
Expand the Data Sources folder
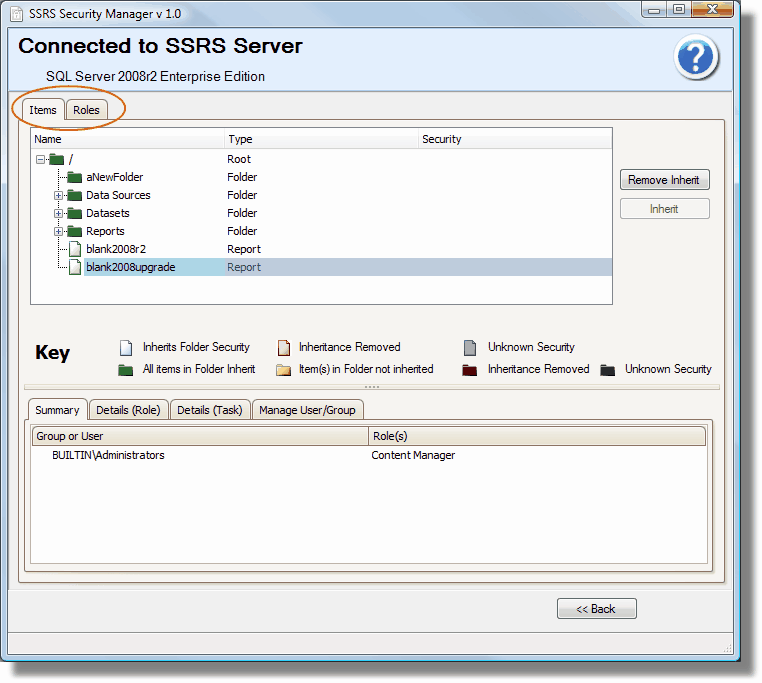(58, 195)
